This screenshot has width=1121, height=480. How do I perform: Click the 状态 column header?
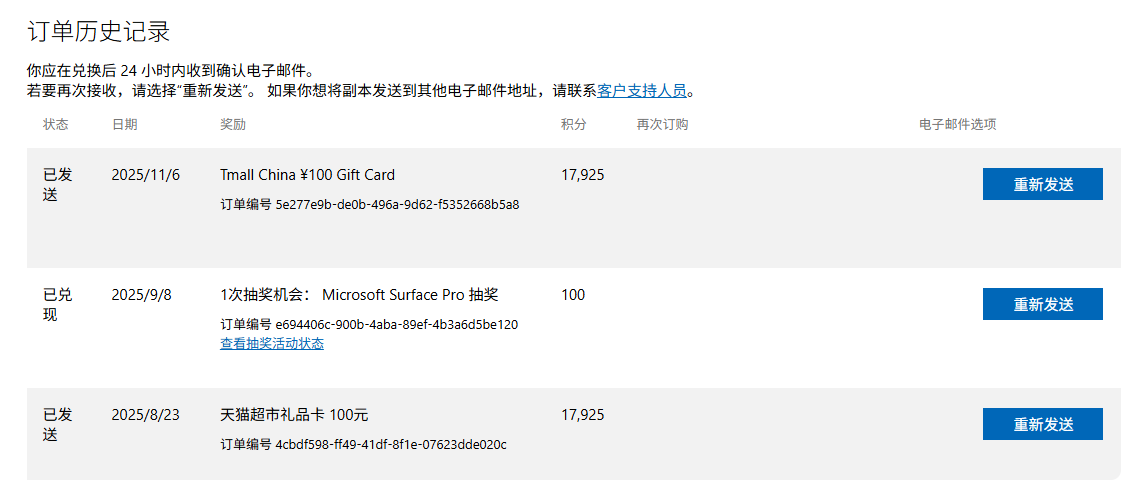pos(56,125)
